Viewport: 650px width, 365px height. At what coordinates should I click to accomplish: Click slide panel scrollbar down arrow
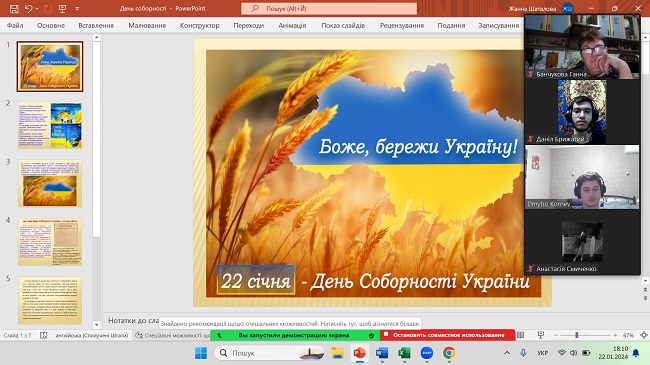pos(97,325)
